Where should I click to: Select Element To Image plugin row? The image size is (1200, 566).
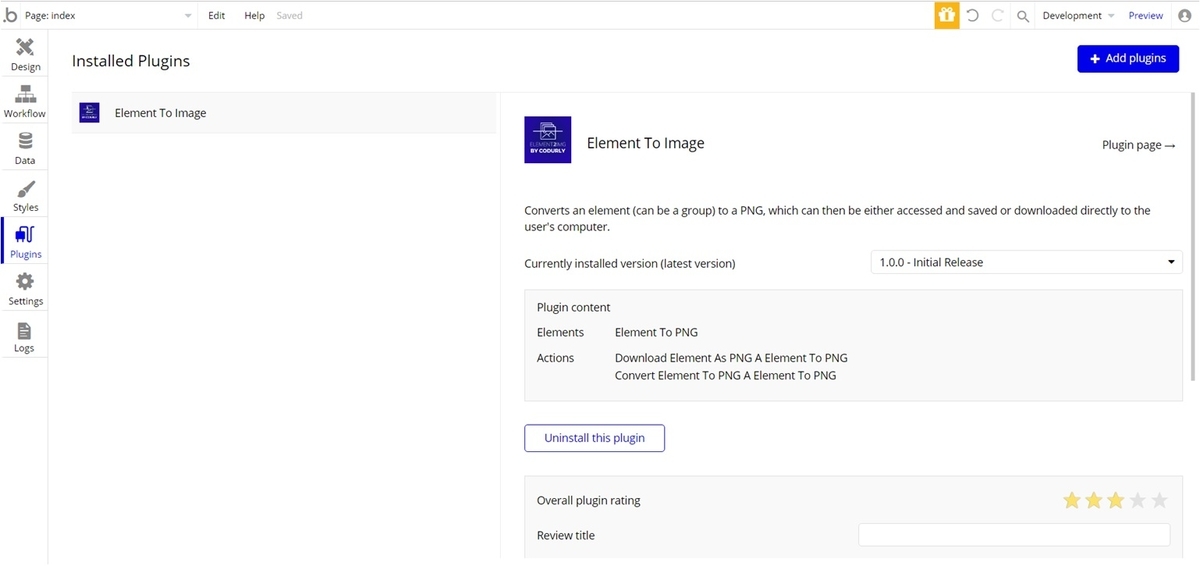(284, 113)
